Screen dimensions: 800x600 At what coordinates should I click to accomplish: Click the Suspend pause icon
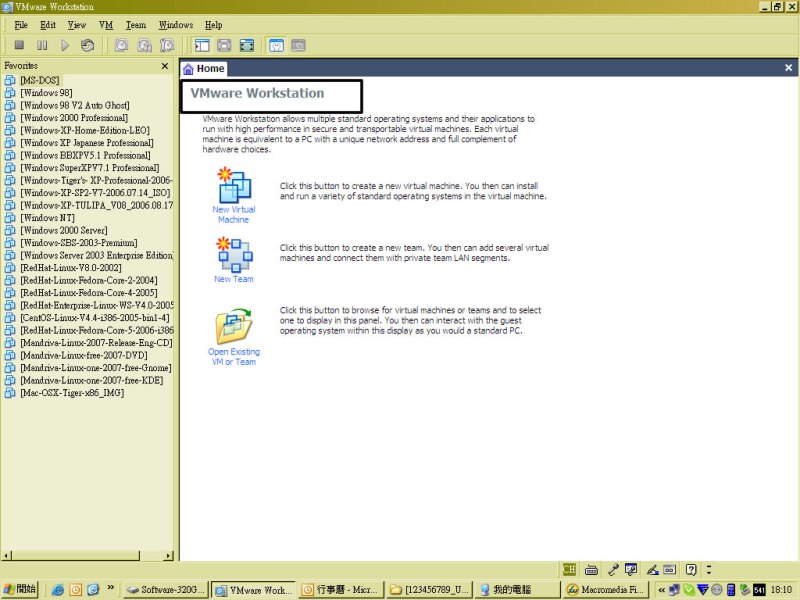42,45
